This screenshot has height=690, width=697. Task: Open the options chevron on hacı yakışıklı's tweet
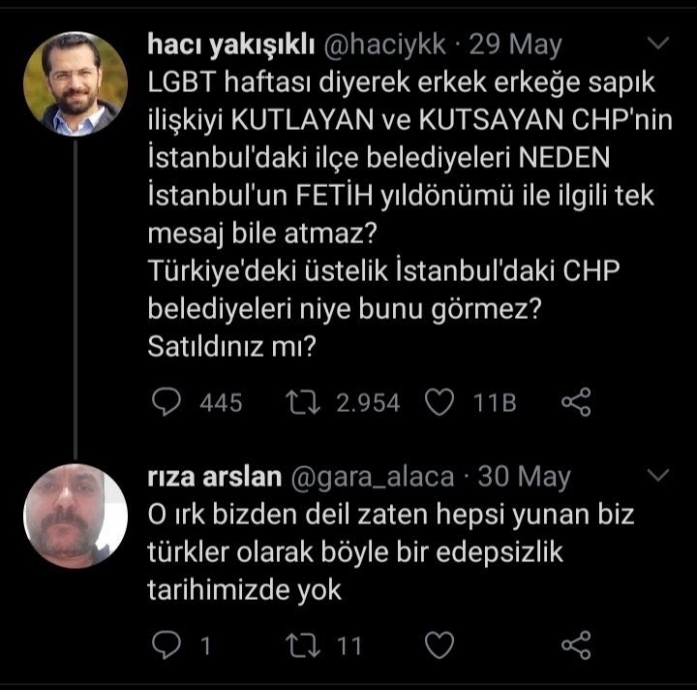tap(659, 44)
